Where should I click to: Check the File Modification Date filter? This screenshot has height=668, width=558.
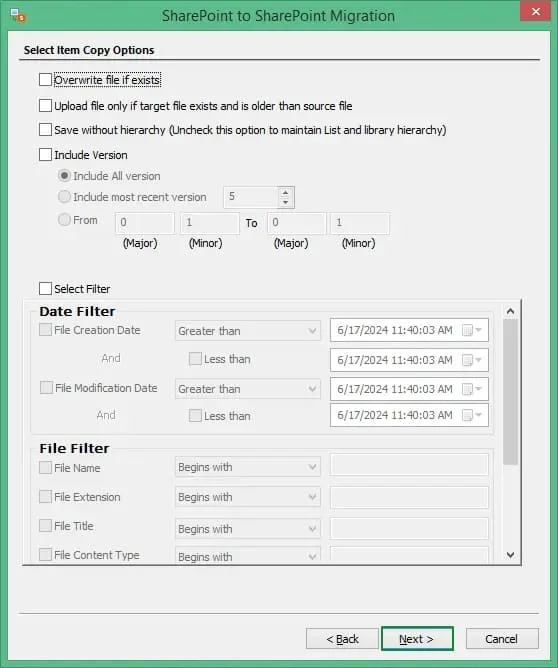[x=46, y=388]
